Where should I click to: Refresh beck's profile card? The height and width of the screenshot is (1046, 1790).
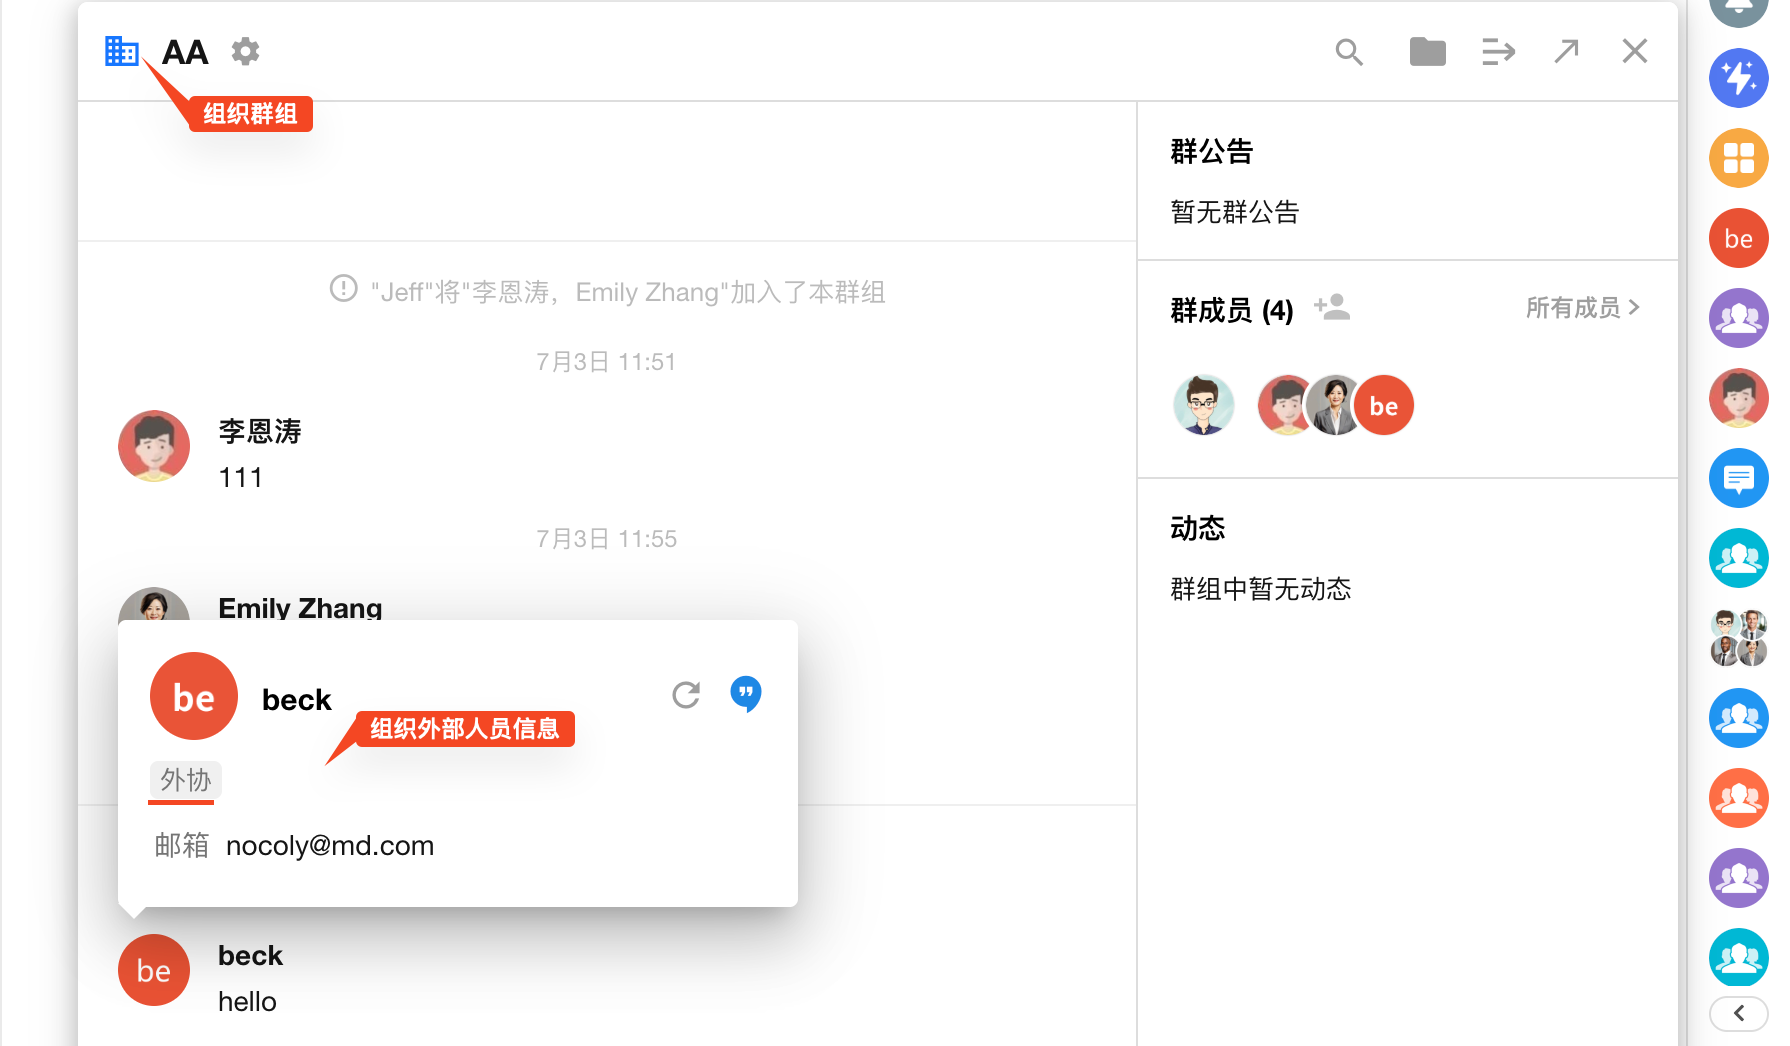click(686, 695)
